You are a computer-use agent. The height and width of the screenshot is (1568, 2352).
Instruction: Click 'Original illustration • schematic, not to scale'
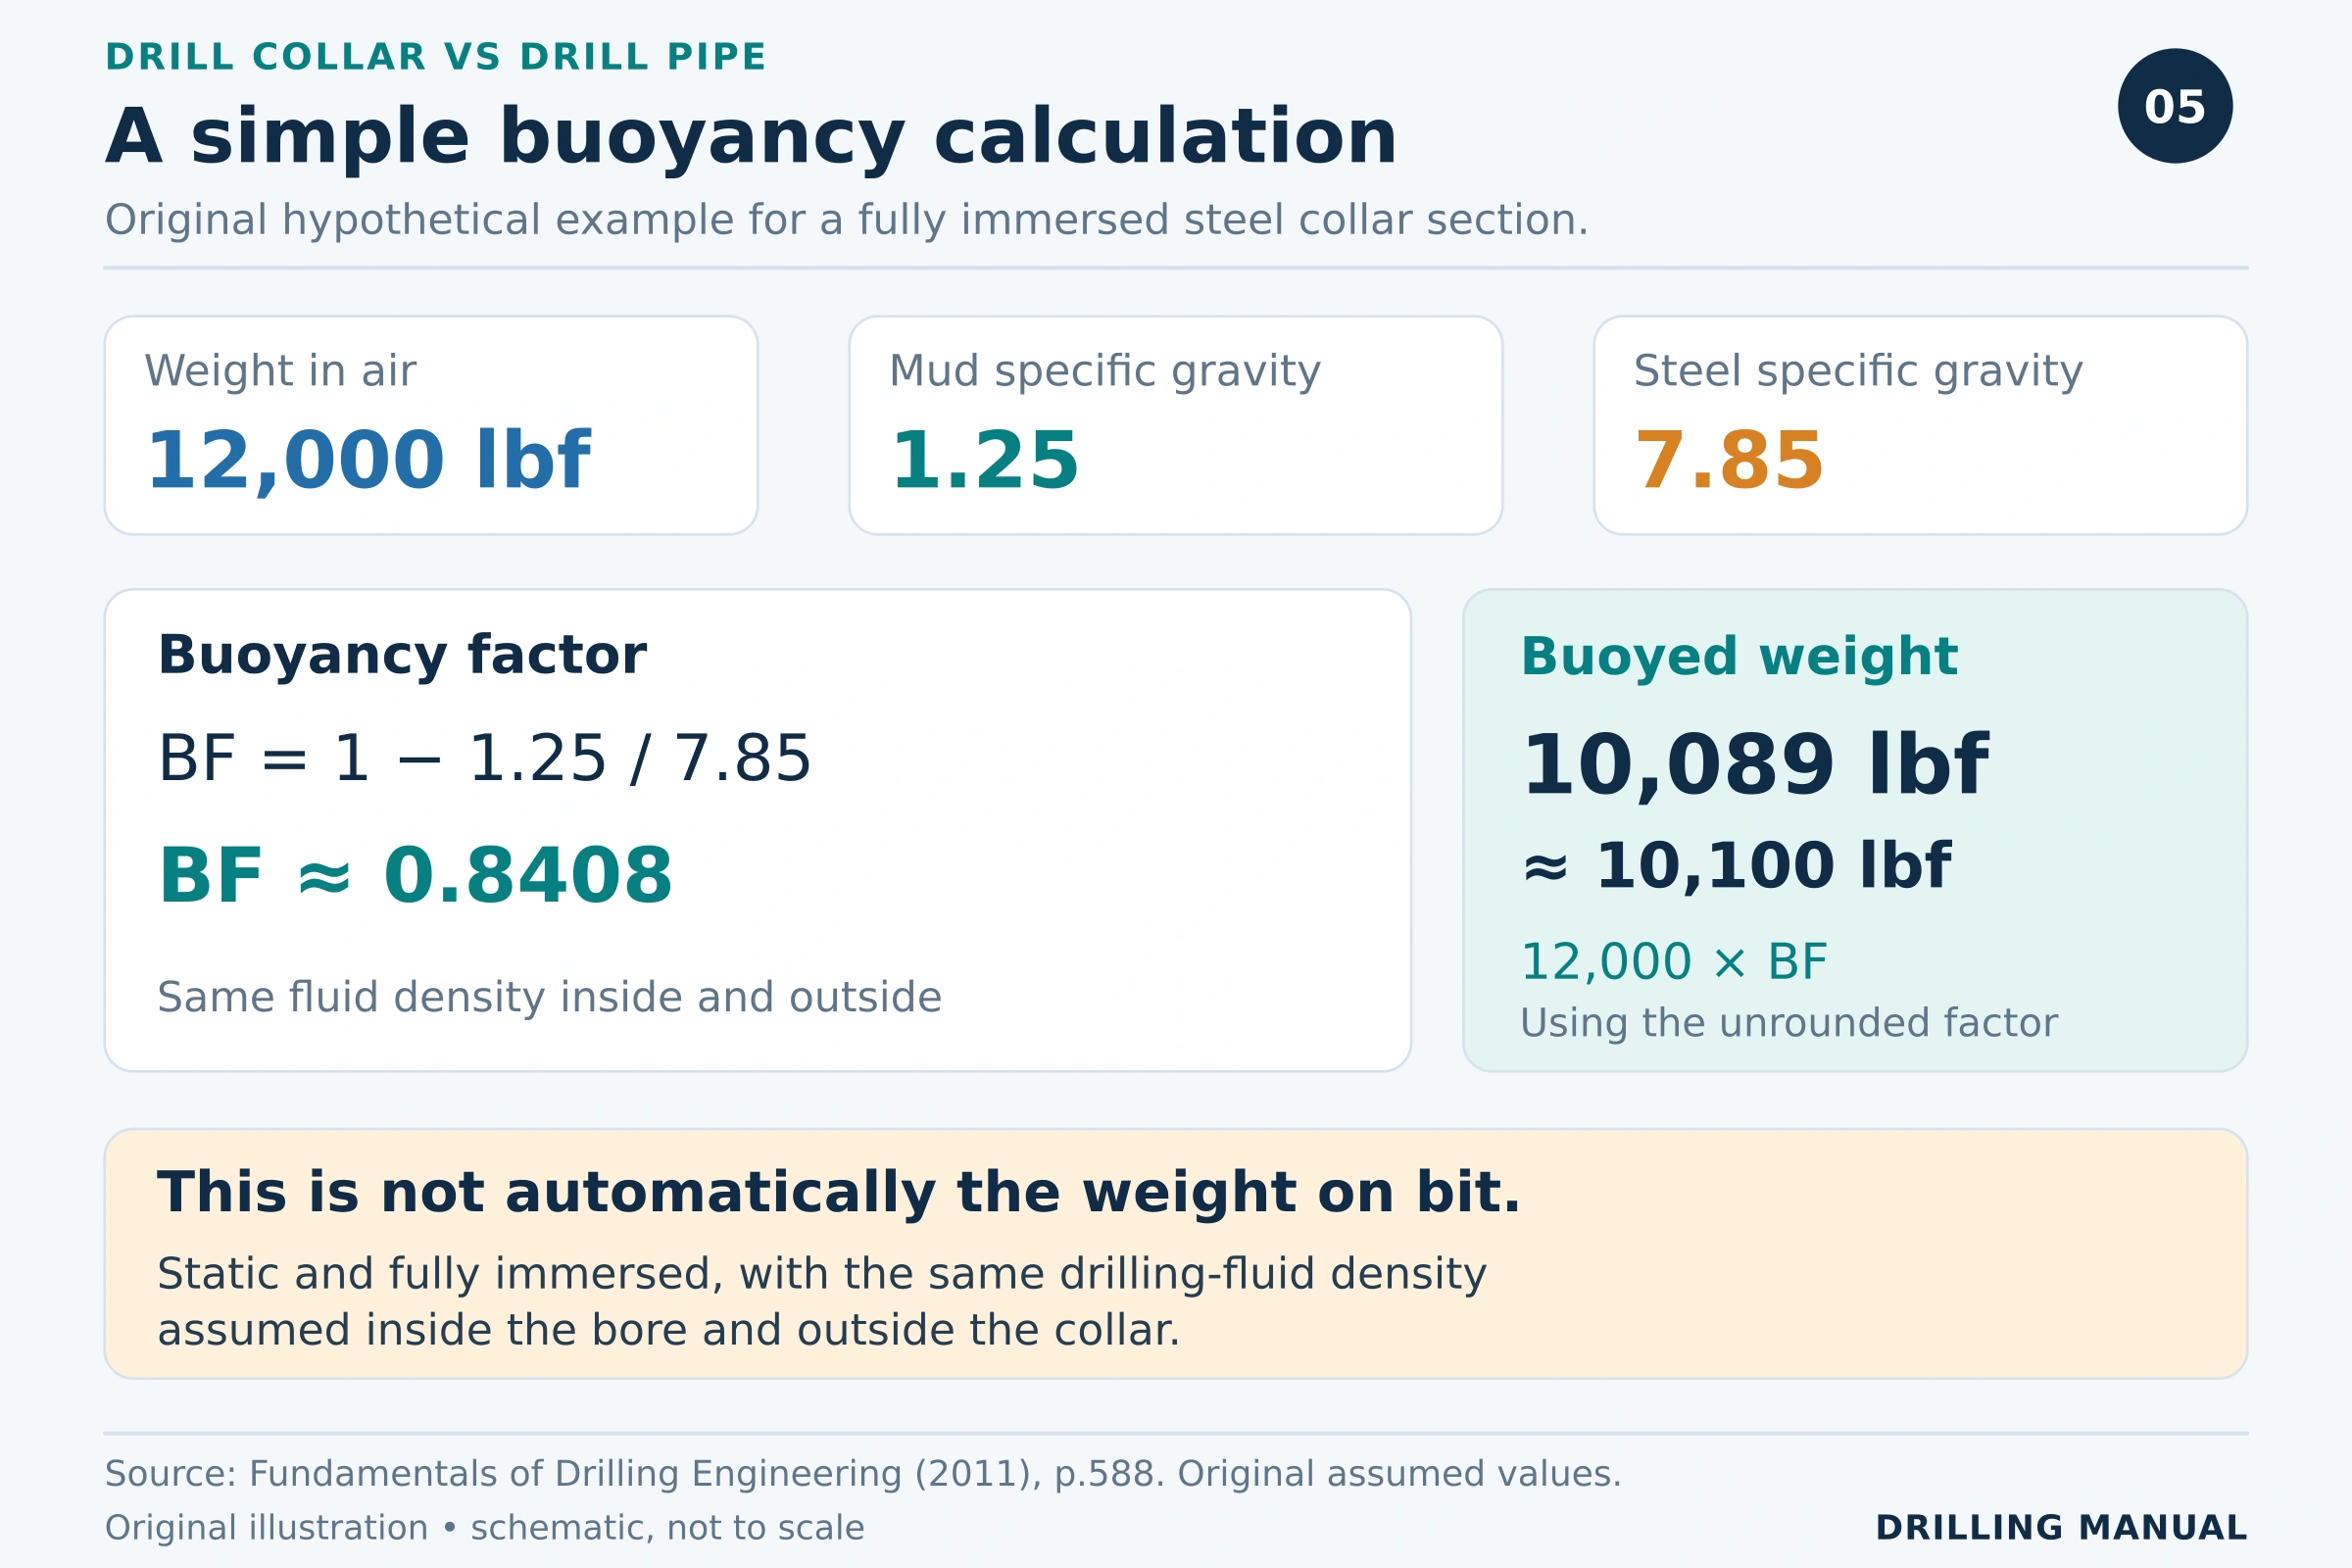(x=485, y=1528)
